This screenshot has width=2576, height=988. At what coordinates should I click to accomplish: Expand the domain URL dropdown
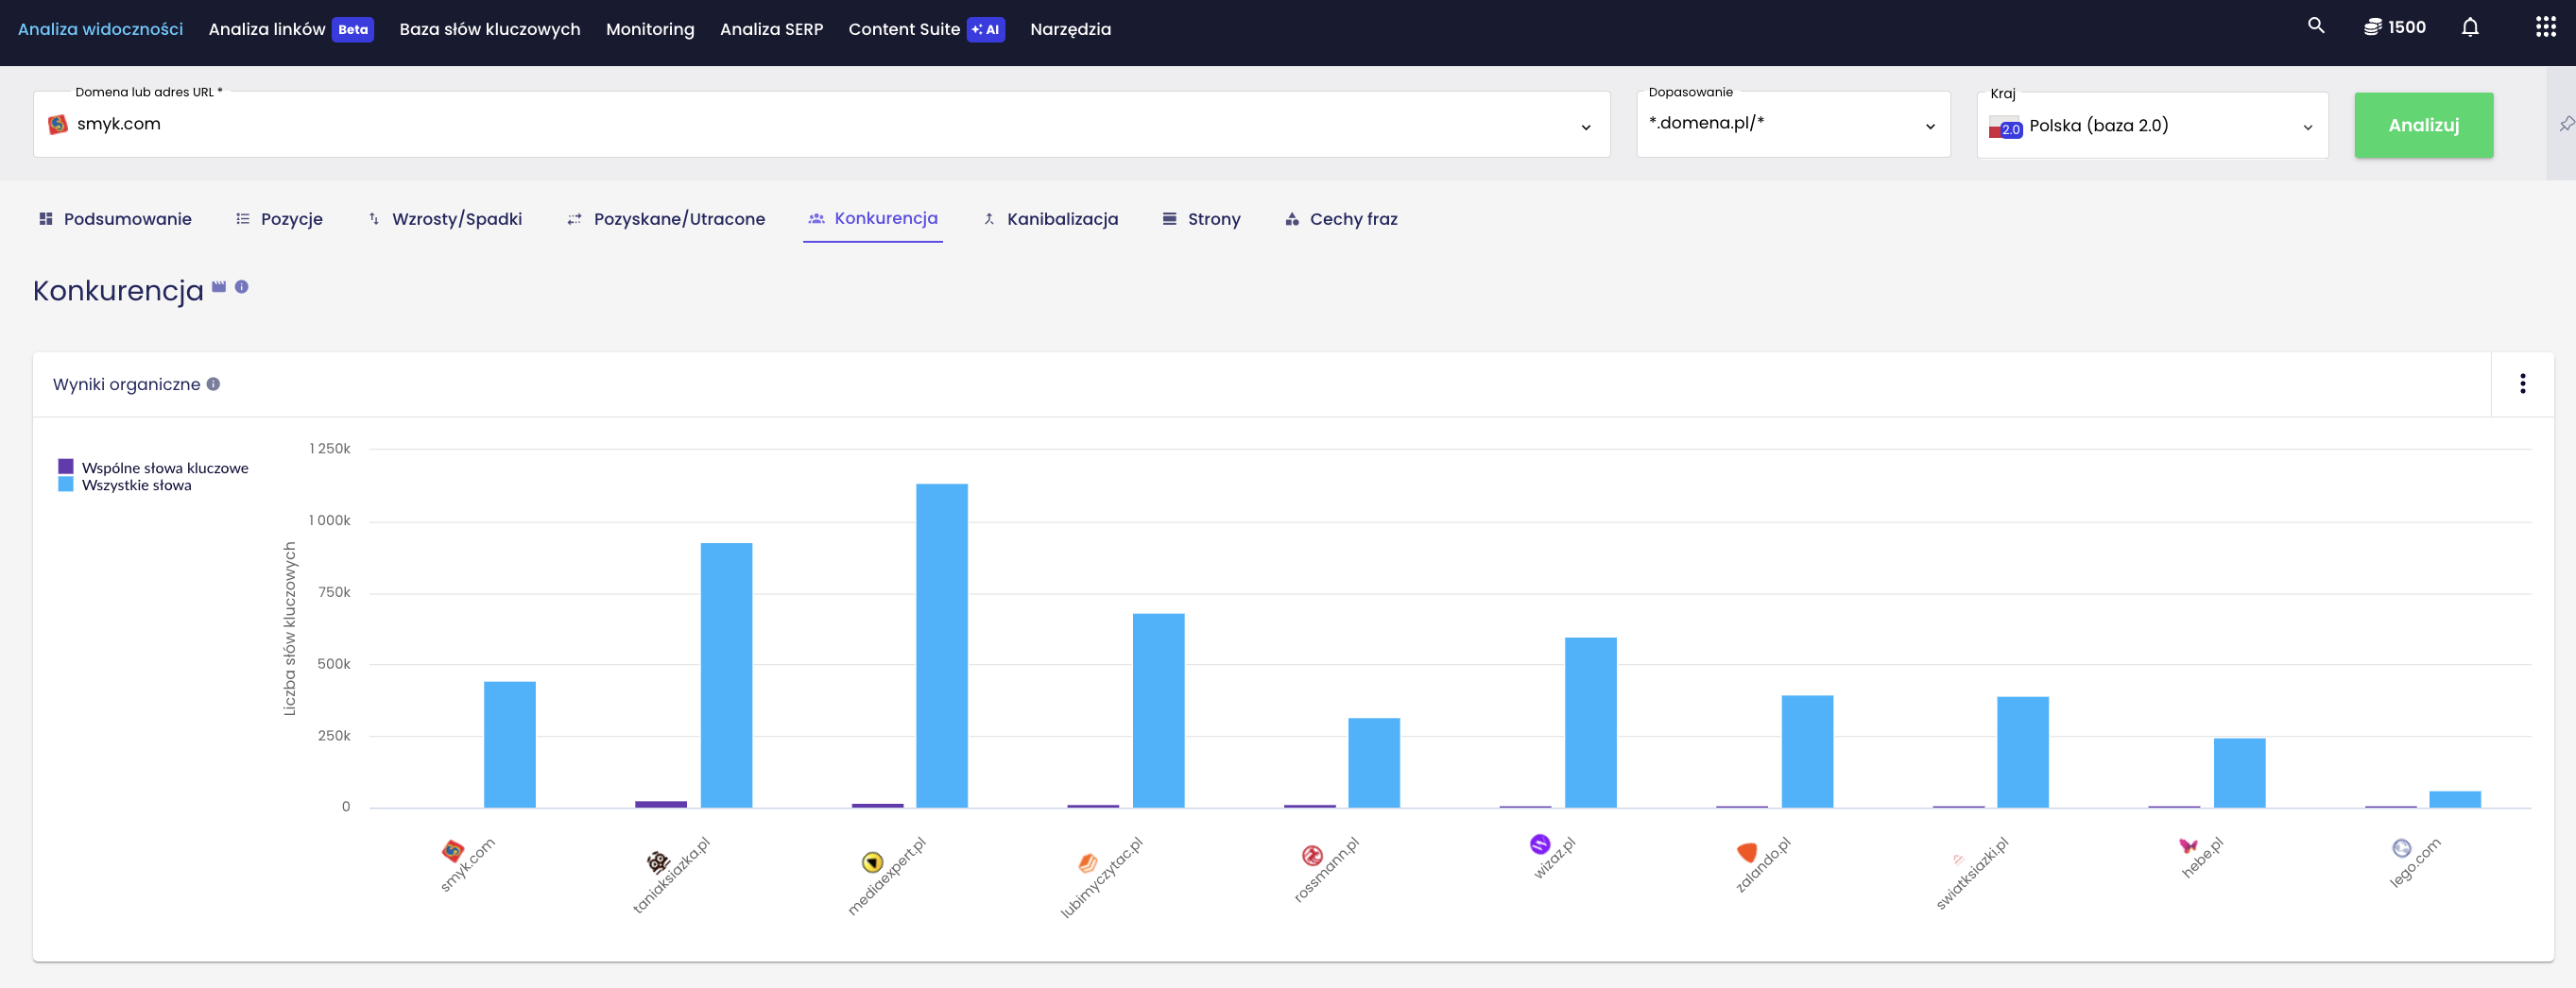point(1585,127)
